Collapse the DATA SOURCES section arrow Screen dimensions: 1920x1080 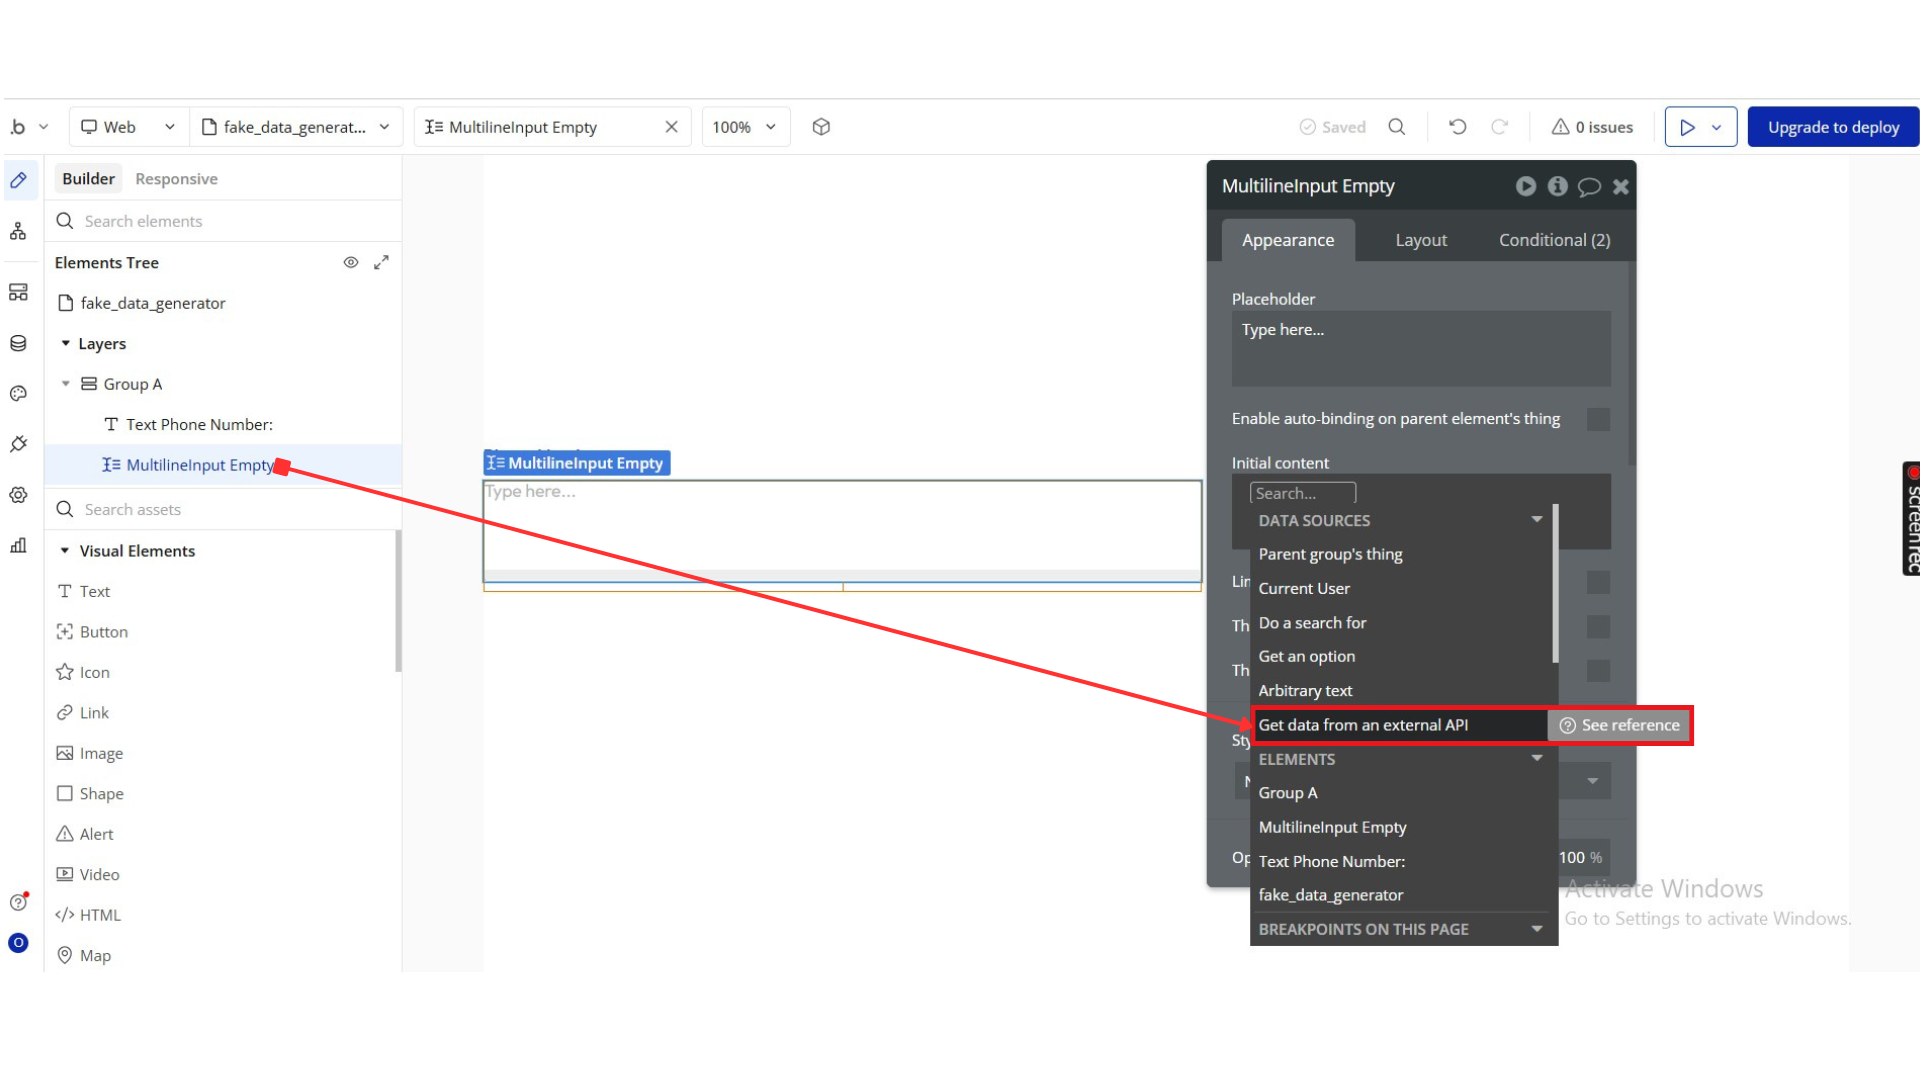[1537, 519]
